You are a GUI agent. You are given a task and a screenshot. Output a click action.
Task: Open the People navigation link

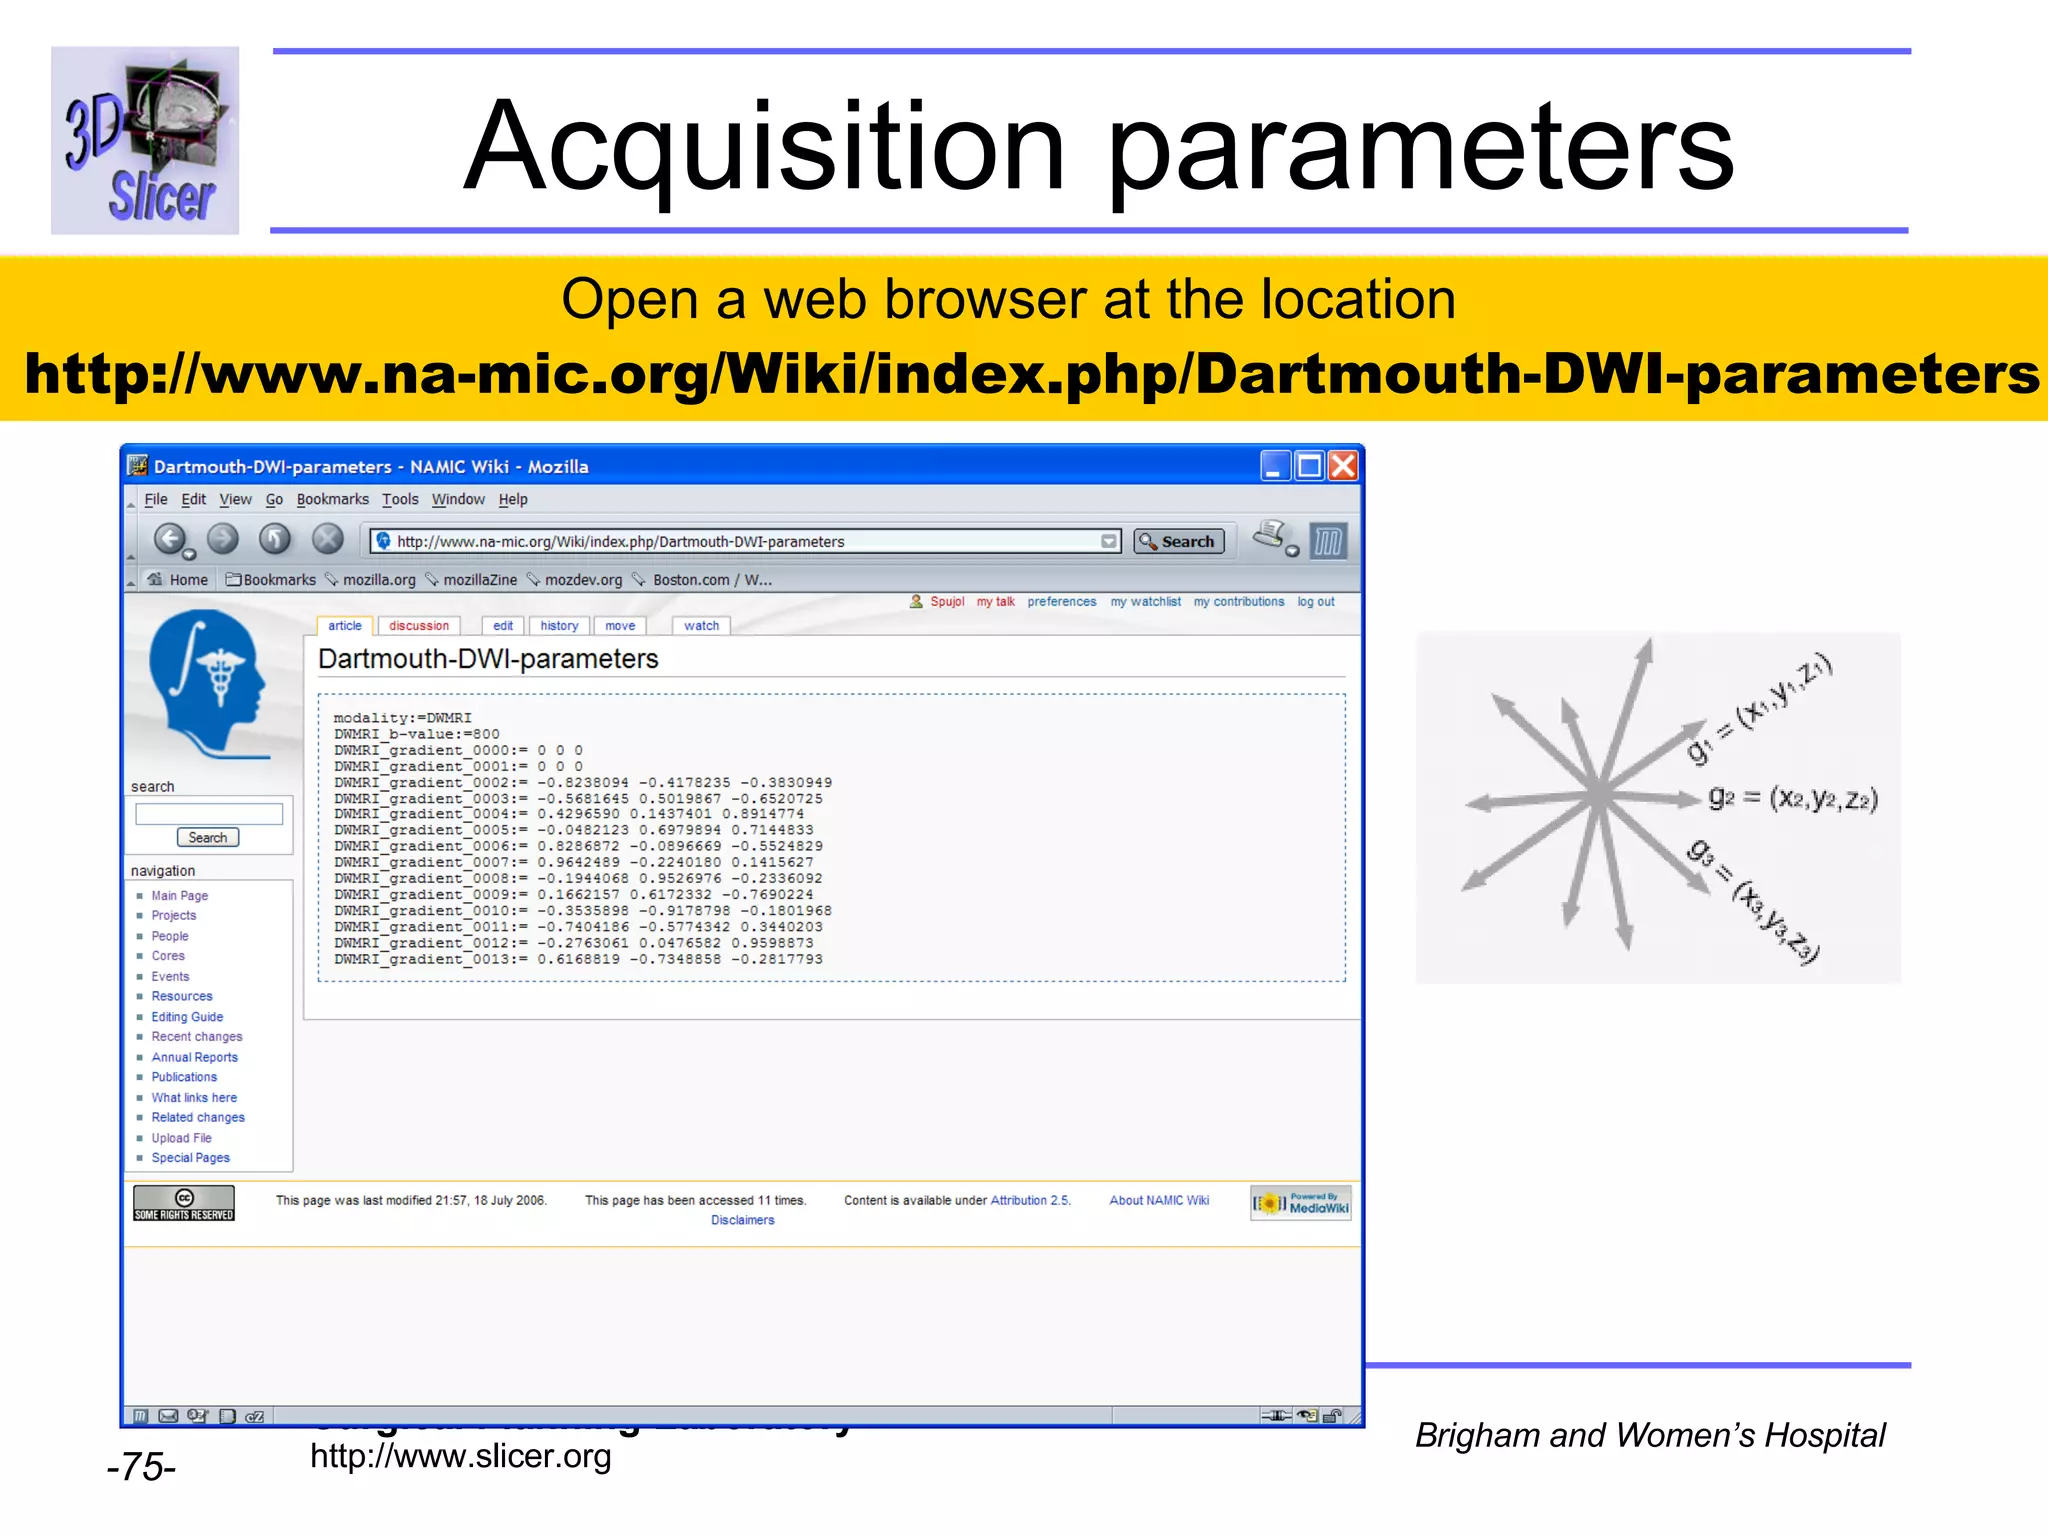click(x=170, y=936)
